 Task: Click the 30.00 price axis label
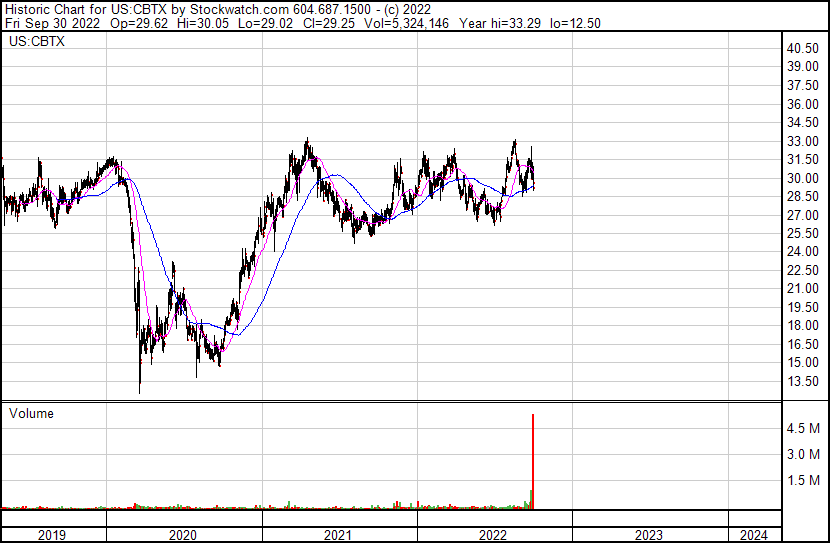(803, 178)
